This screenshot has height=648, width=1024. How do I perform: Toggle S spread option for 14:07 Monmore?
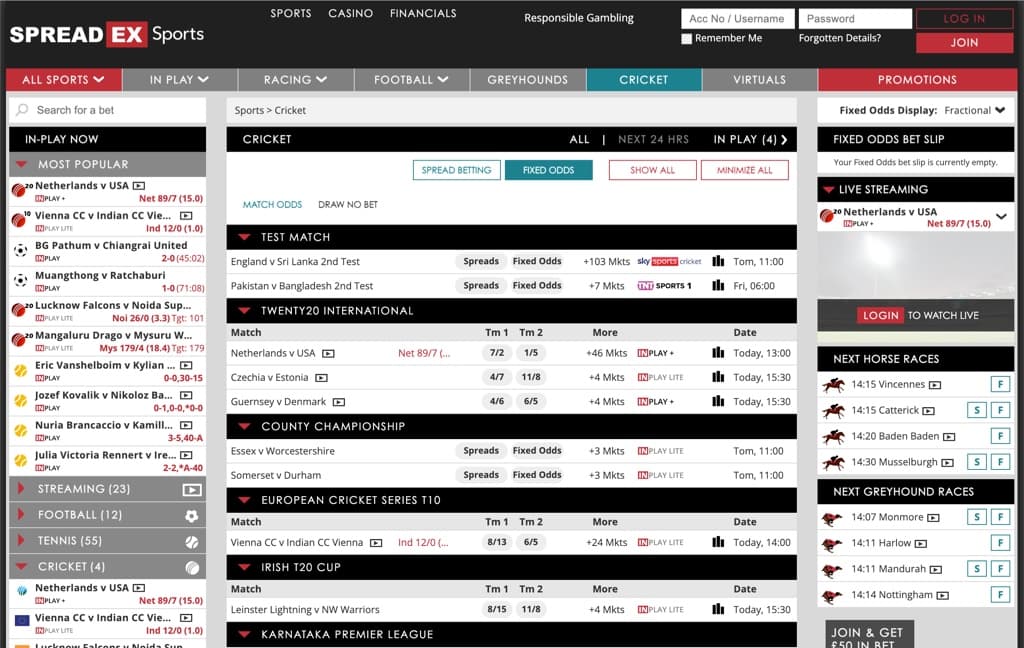click(976, 517)
